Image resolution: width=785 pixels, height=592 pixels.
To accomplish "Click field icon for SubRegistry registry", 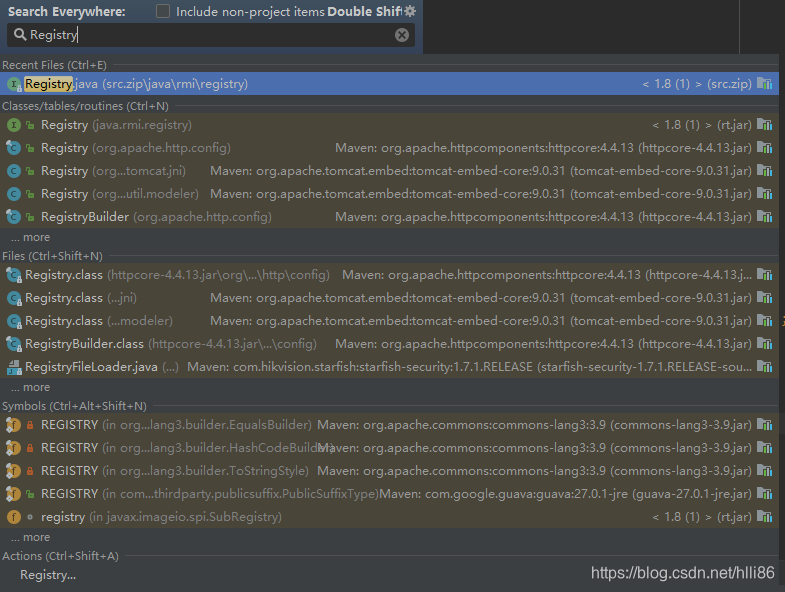I will click(x=14, y=517).
